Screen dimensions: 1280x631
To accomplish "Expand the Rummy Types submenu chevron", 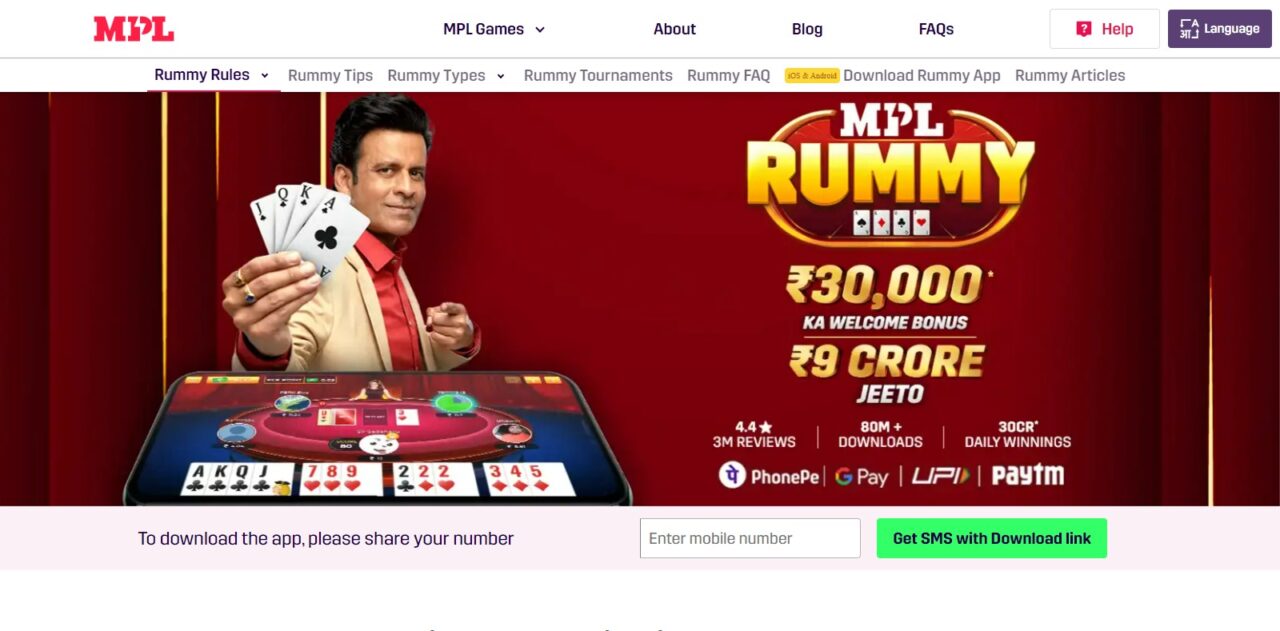I will click(x=501, y=75).
